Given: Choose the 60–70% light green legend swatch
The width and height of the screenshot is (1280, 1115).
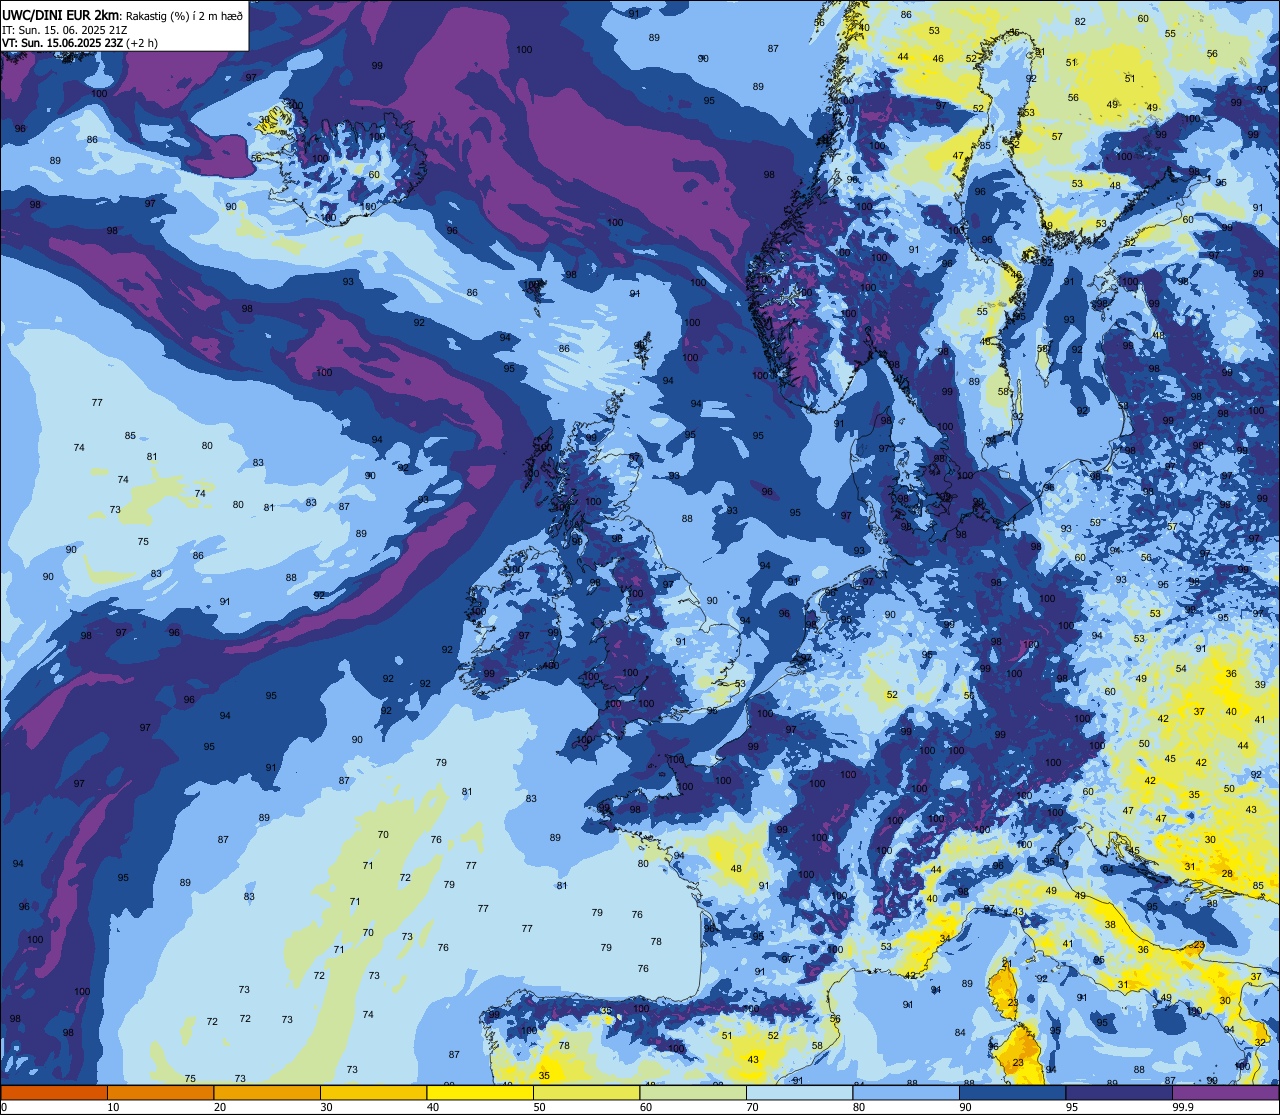Looking at the screenshot, I should [693, 1092].
